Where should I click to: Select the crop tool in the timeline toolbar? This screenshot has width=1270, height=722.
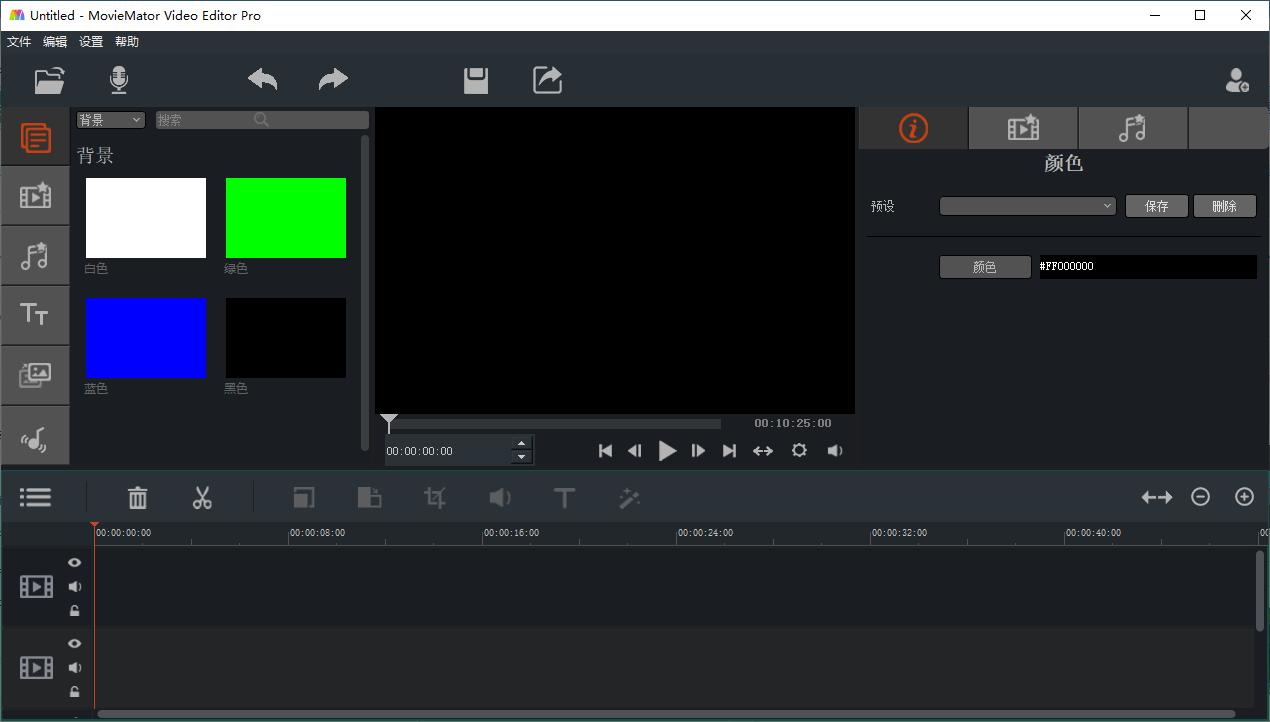(x=435, y=497)
